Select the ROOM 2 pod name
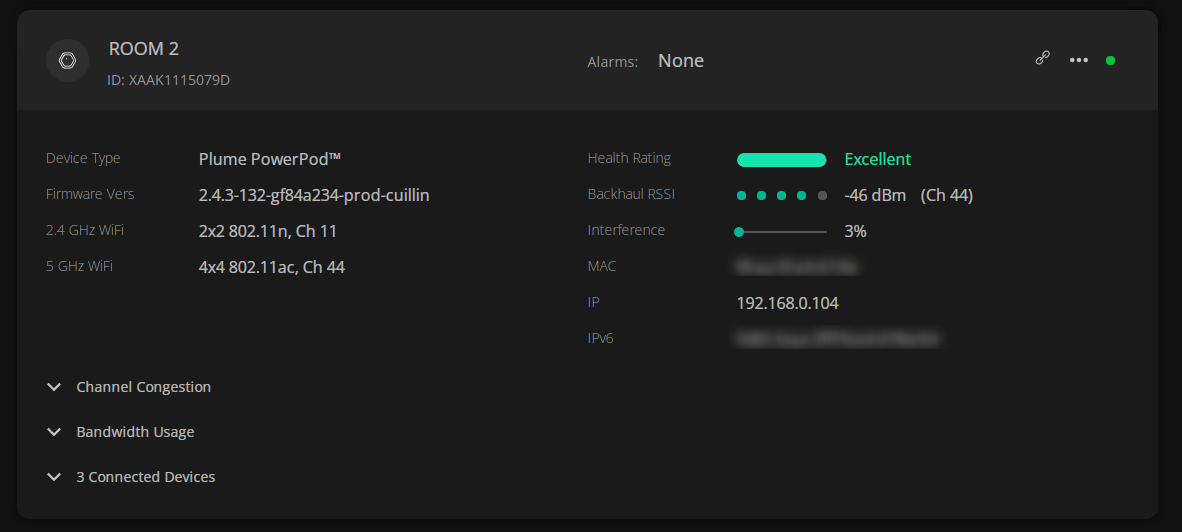 coord(143,49)
